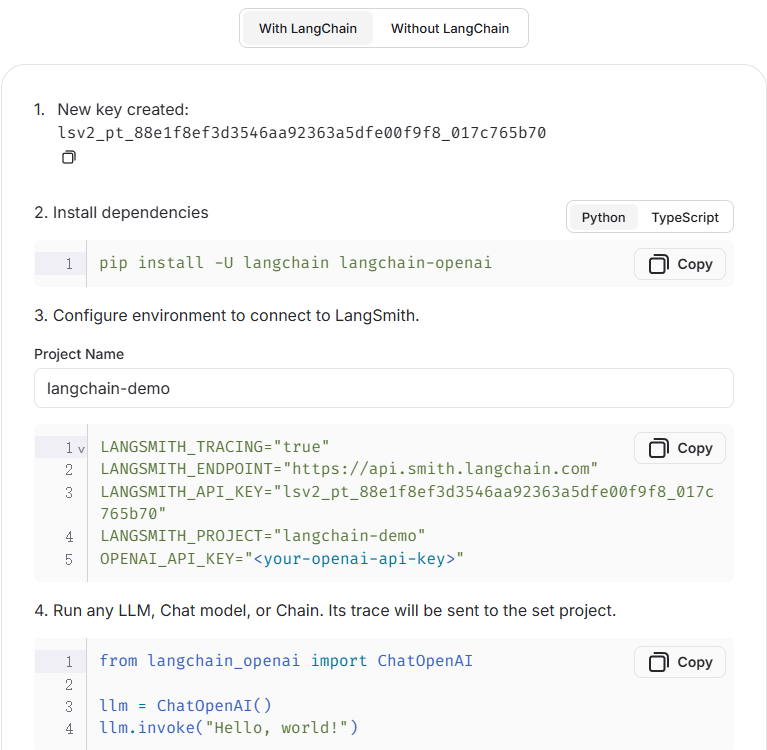This screenshot has width=767, height=750.
Task: Click the from langchain_openai import line
Action: point(286,661)
